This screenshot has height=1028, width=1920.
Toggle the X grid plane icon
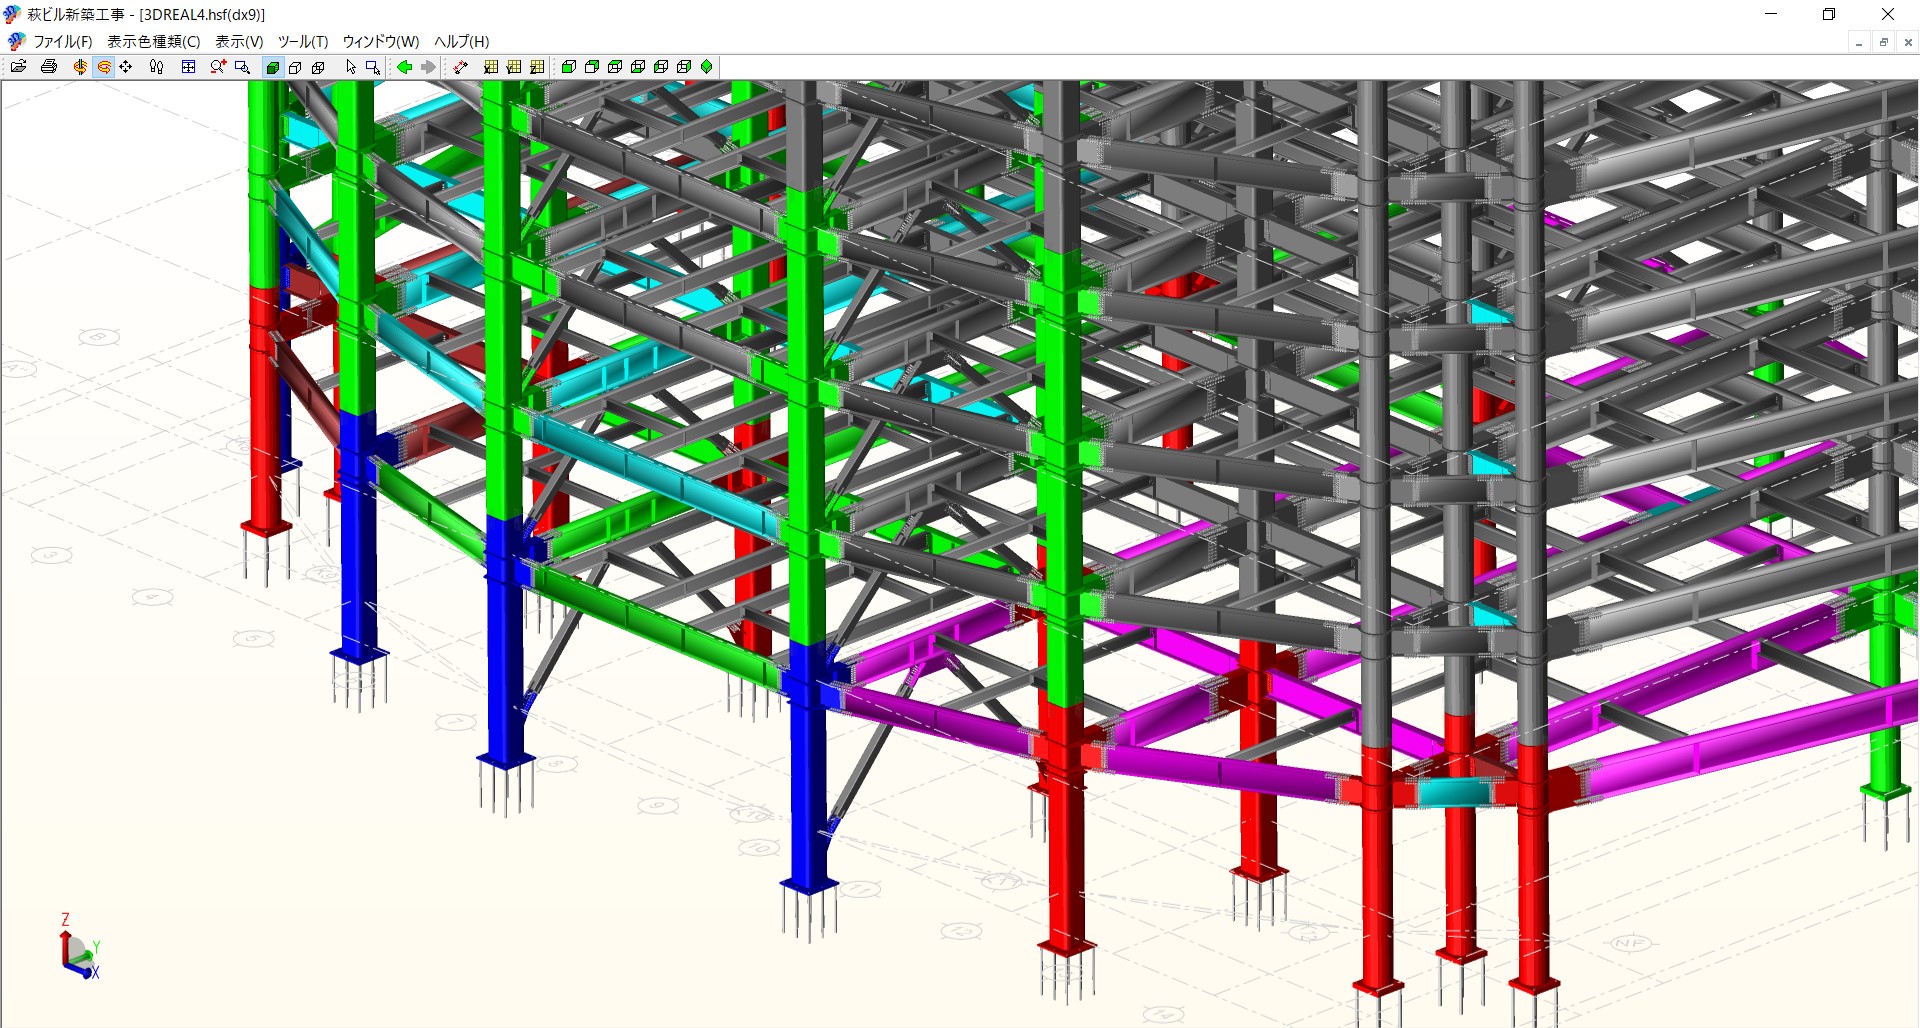pyautogui.click(x=491, y=67)
